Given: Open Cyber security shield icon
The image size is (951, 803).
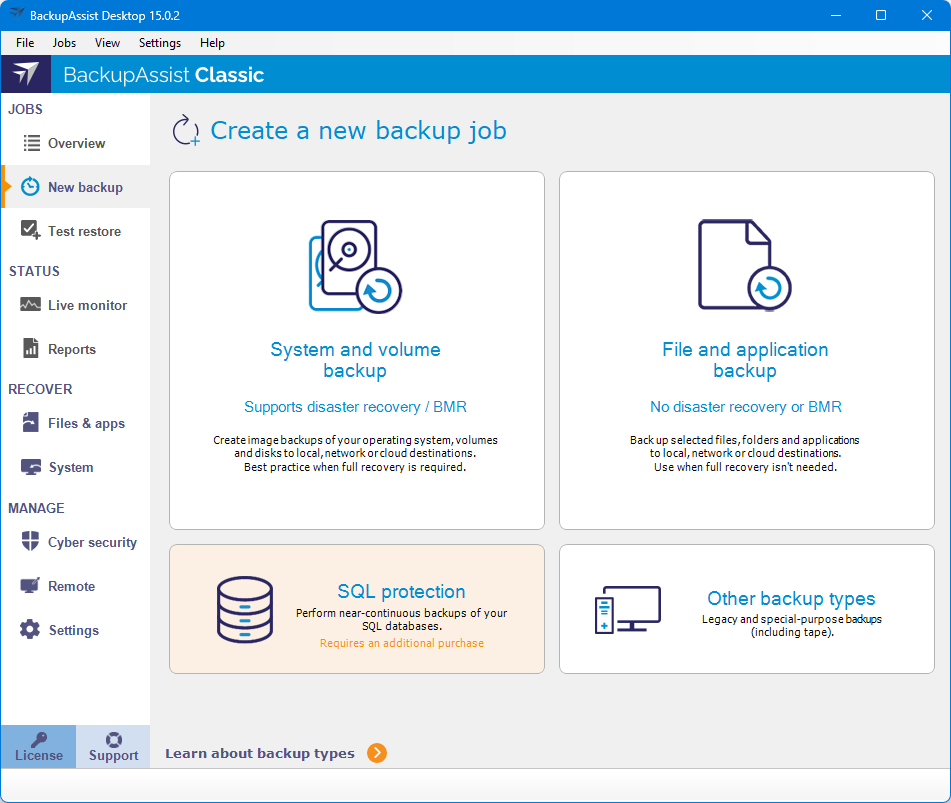Looking at the screenshot, I should 31,542.
